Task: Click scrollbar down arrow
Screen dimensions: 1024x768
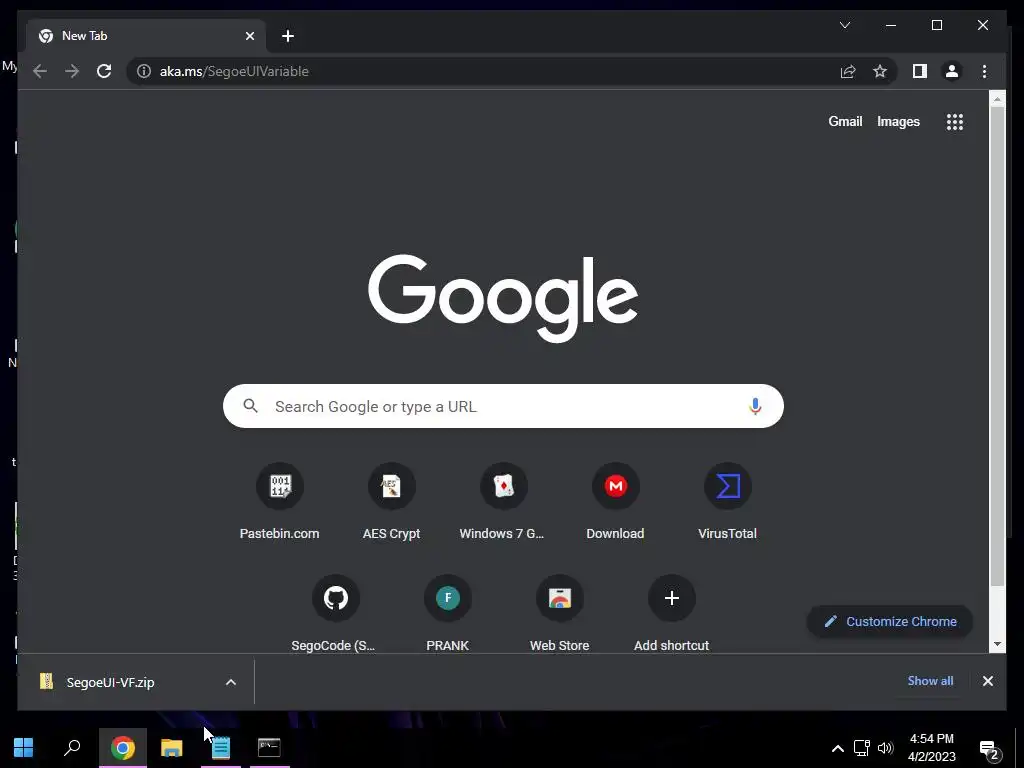Action: click(x=997, y=644)
